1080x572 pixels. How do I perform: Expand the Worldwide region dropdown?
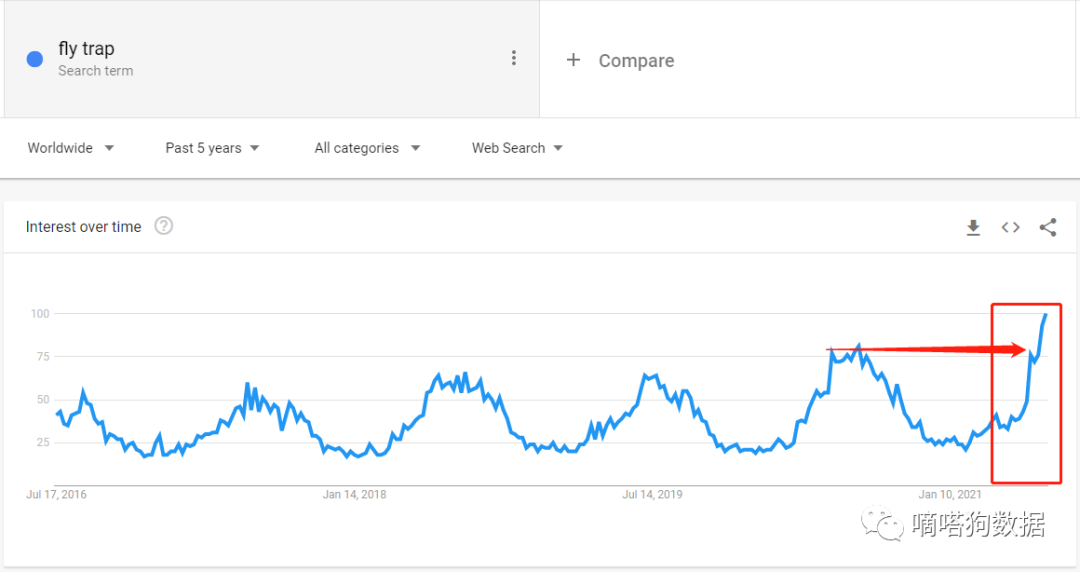coord(71,148)
